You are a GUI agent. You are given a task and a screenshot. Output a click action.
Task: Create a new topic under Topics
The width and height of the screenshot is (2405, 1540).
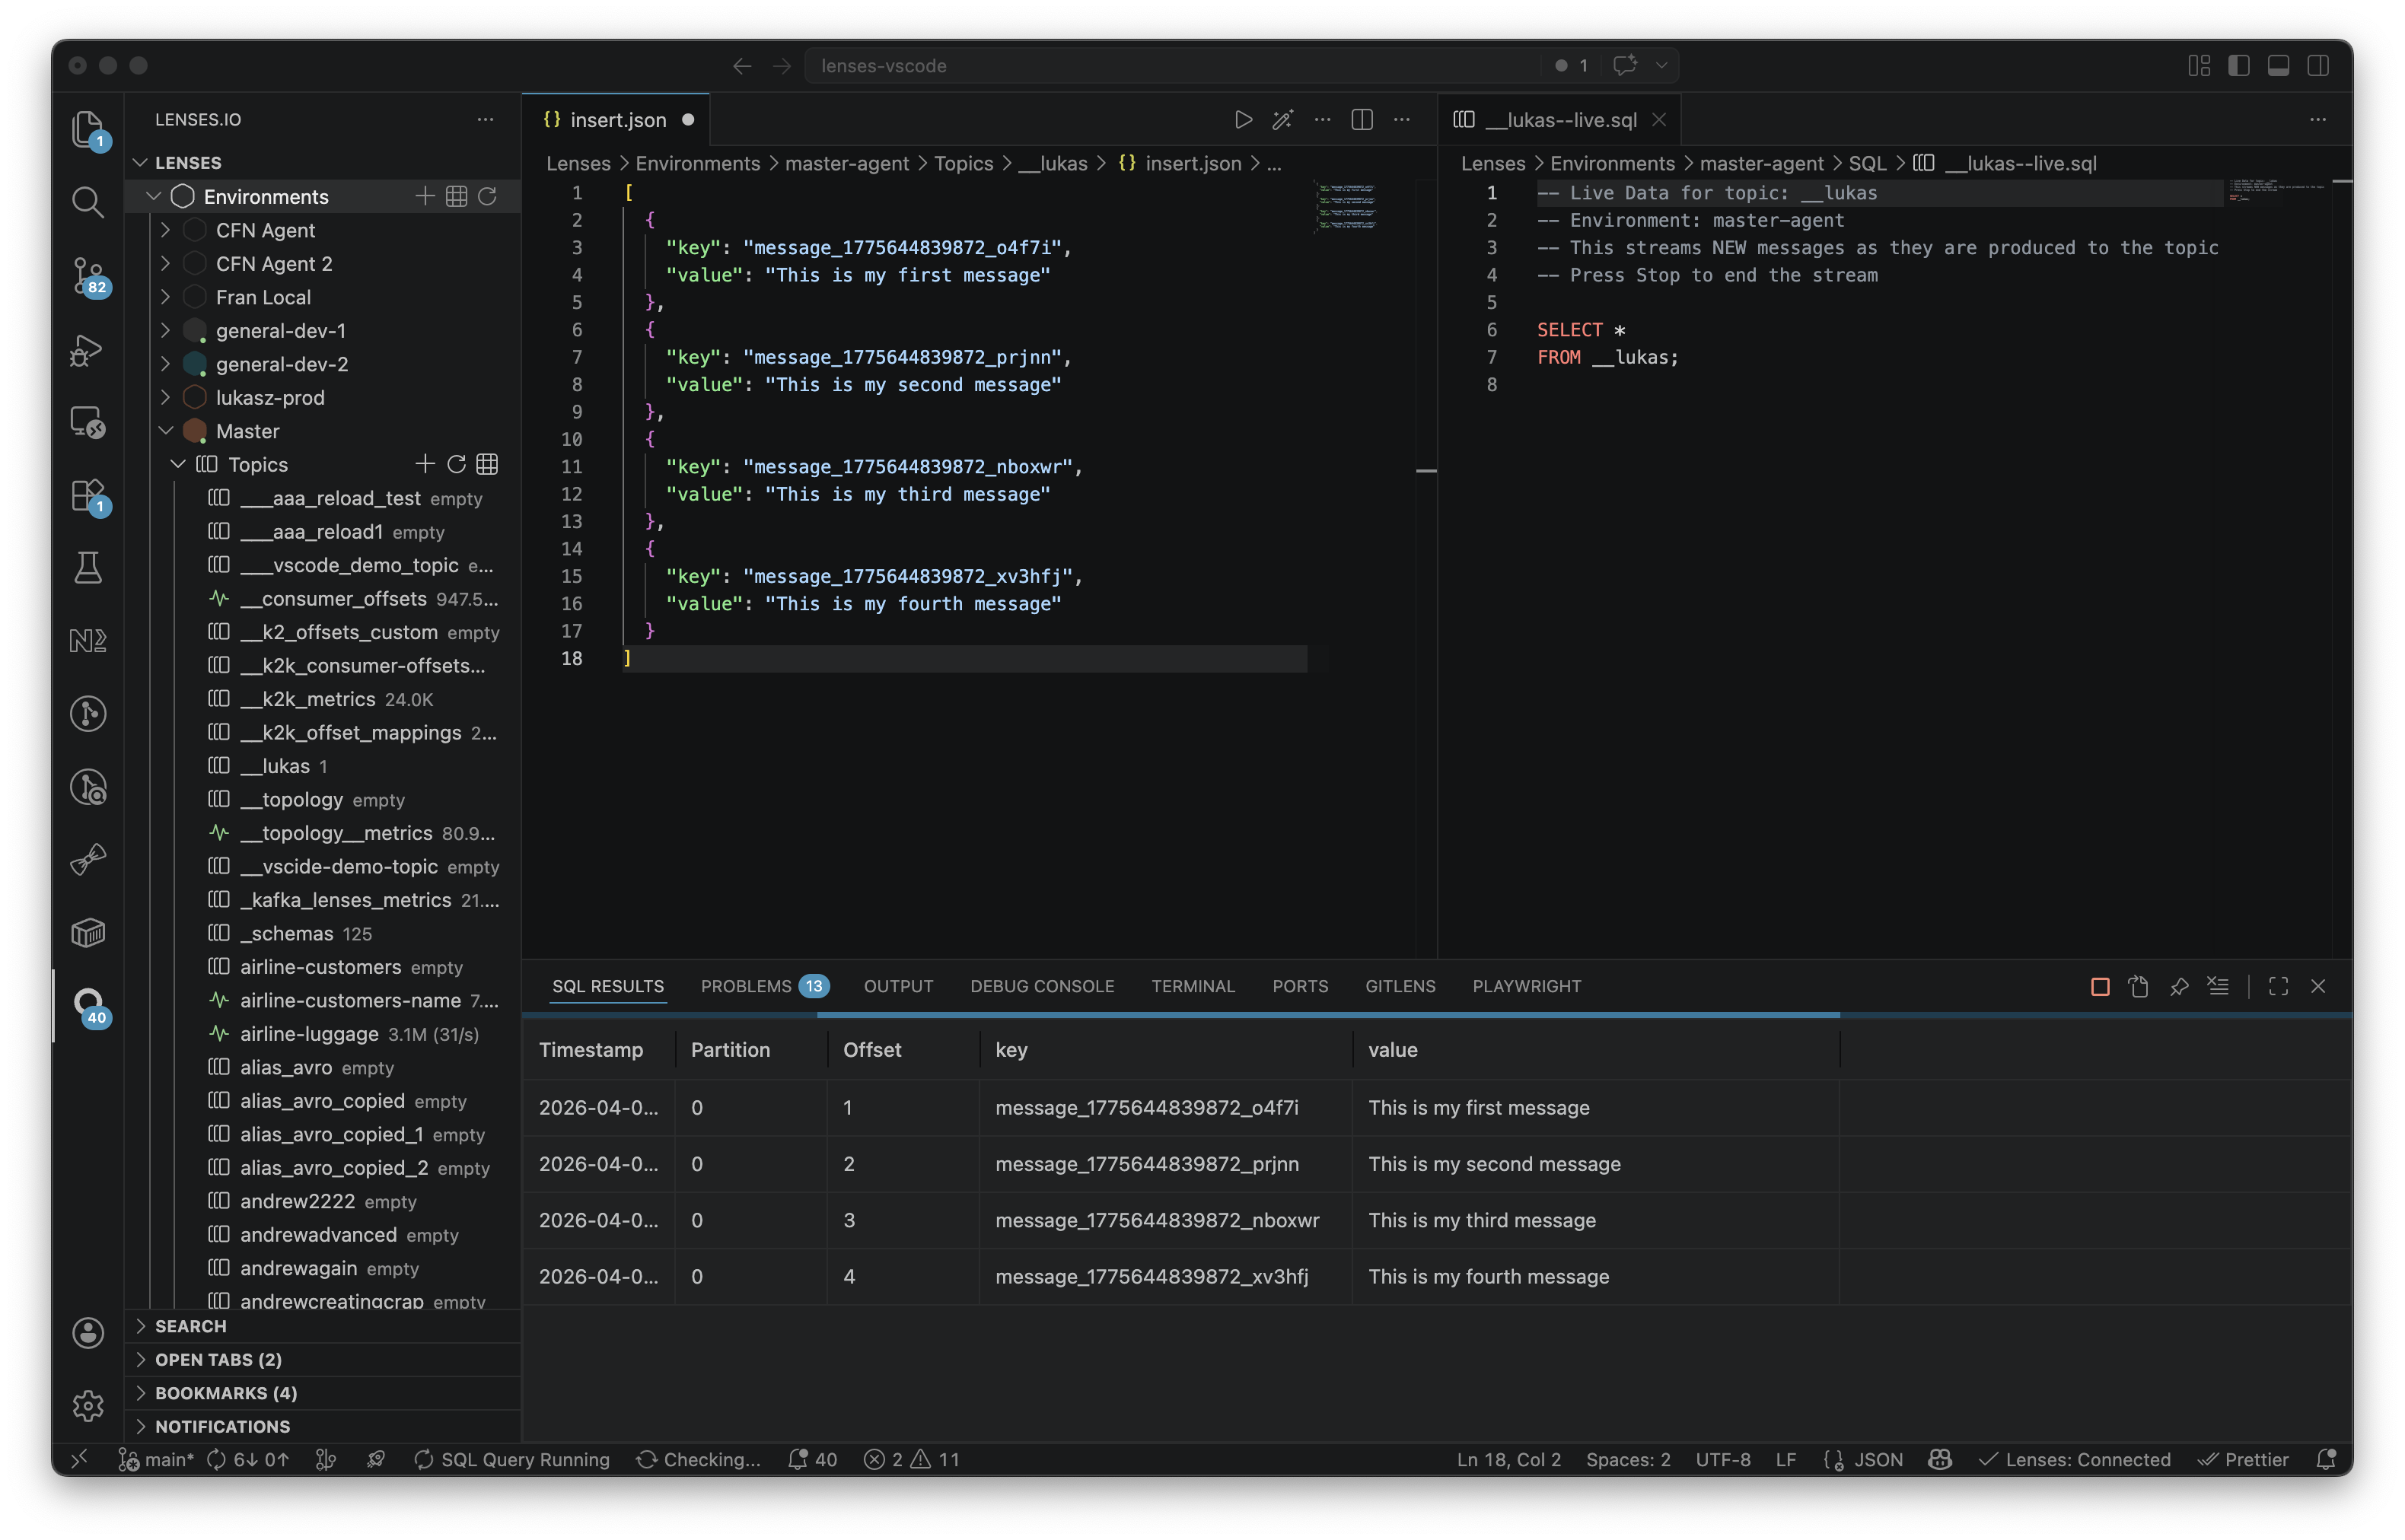[x=425, y=464]
